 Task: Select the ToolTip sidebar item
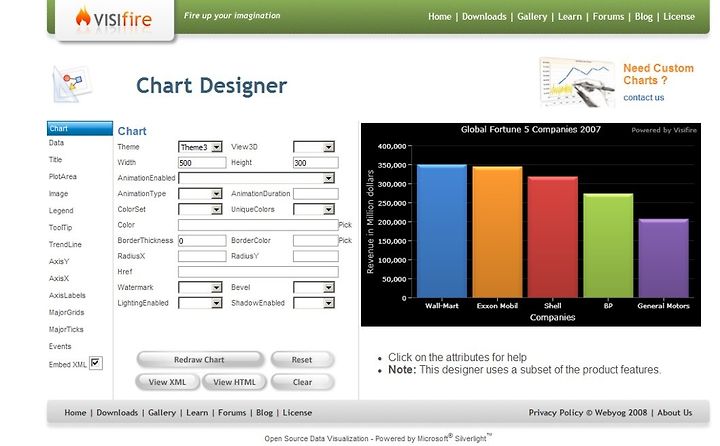point(61,228)
